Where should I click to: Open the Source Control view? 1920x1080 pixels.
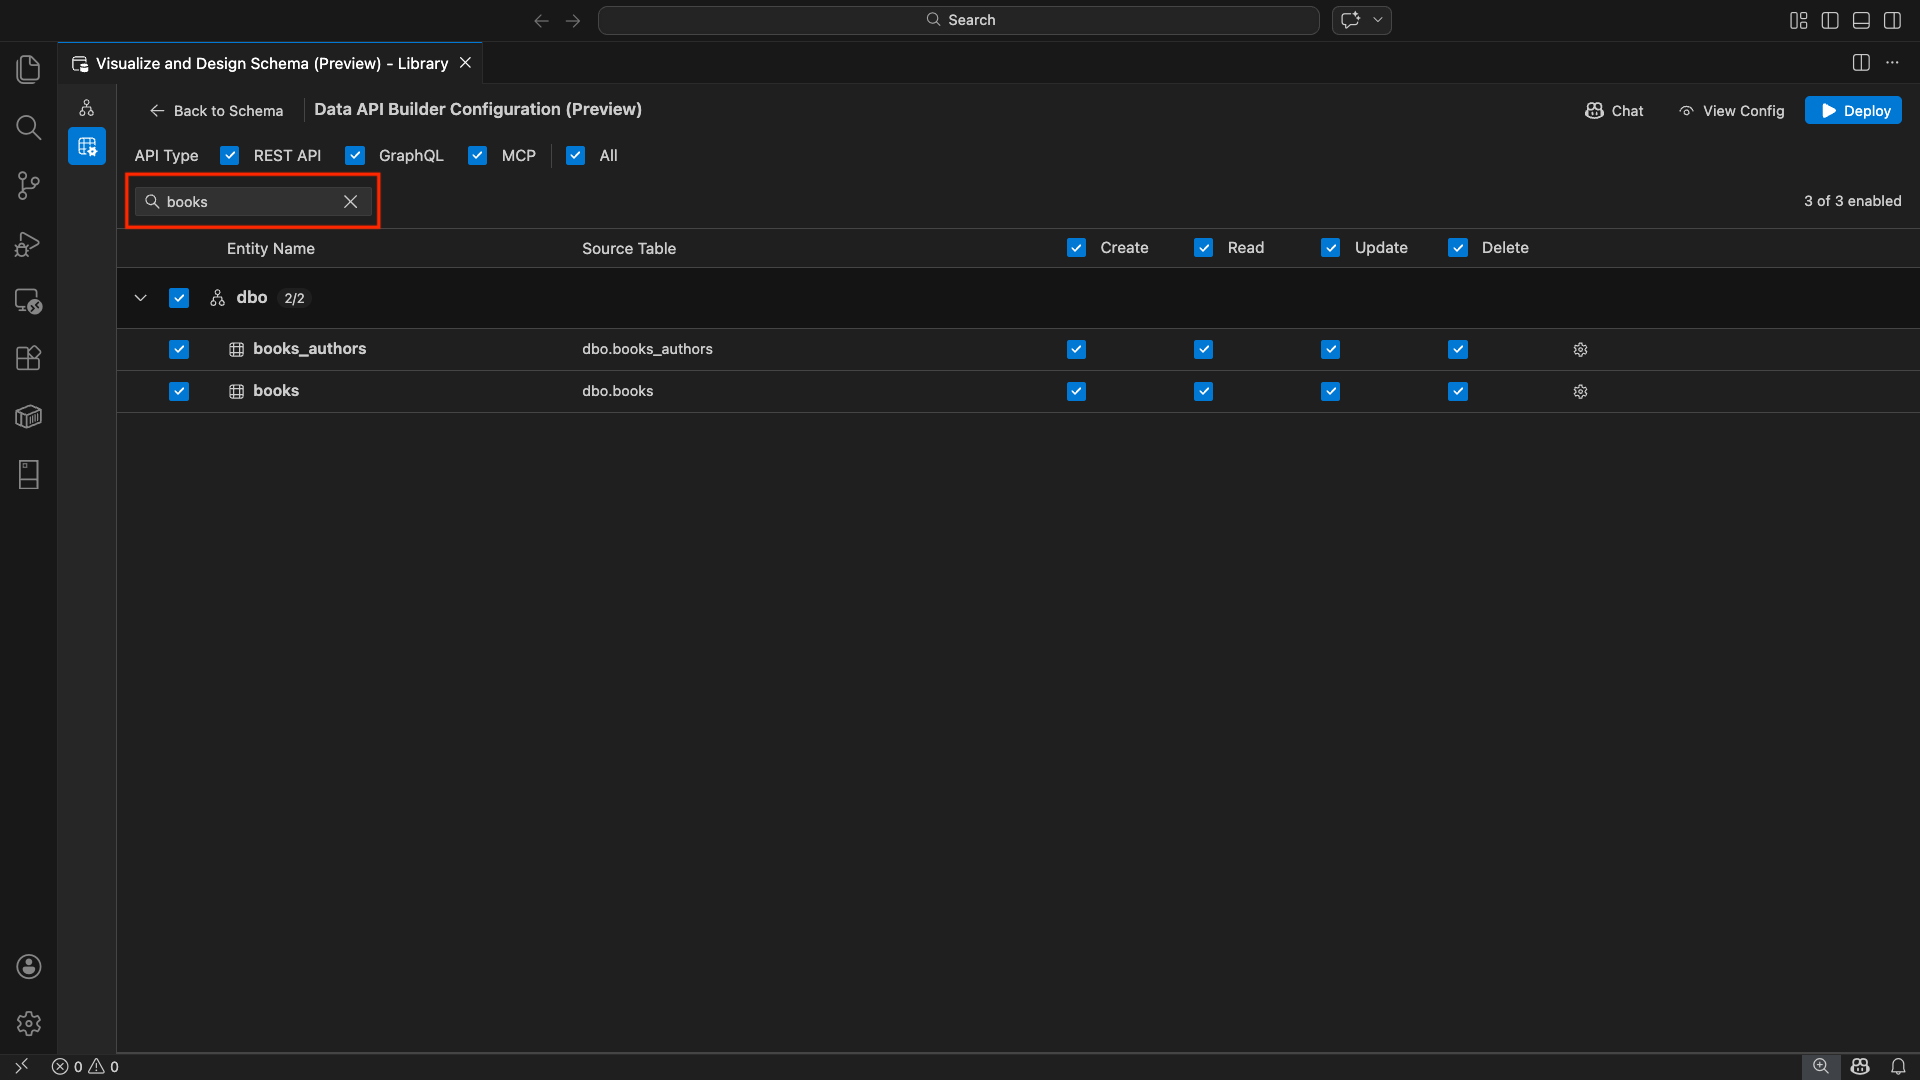point(28,185)
